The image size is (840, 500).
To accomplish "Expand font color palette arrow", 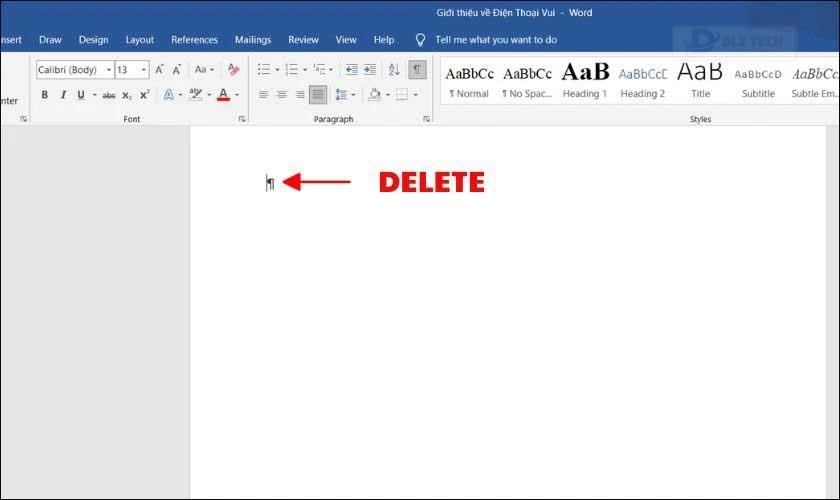I will [x=237, y=95].
